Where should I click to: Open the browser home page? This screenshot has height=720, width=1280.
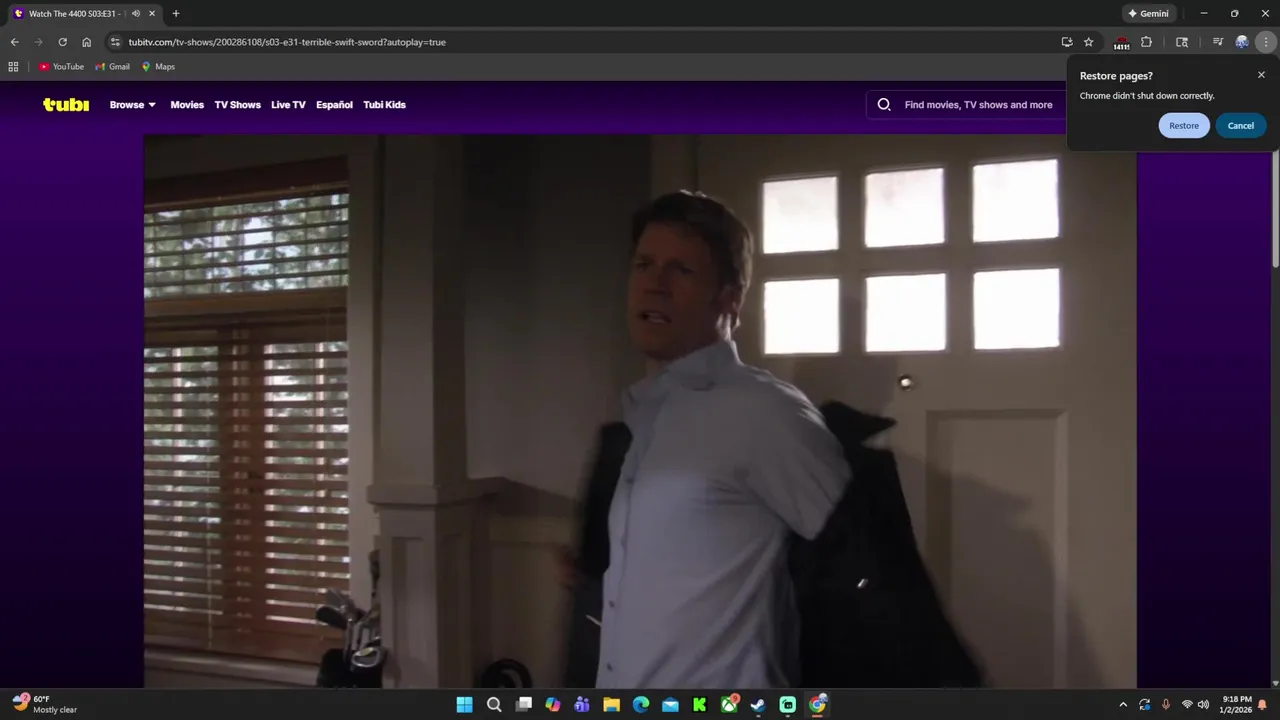(87, 42)
